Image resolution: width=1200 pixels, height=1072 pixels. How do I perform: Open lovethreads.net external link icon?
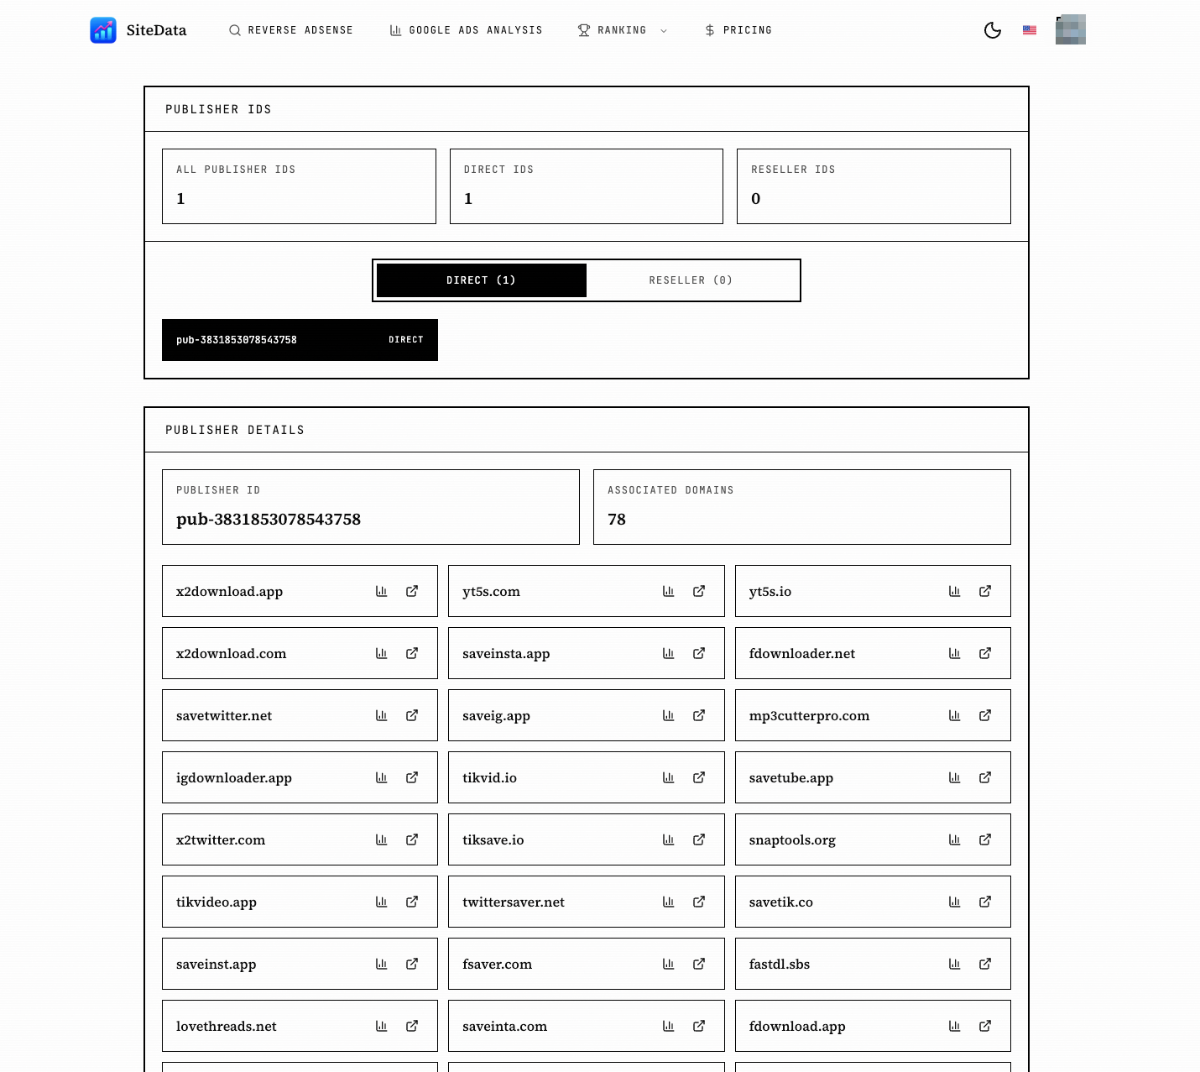coord(412,1026)
